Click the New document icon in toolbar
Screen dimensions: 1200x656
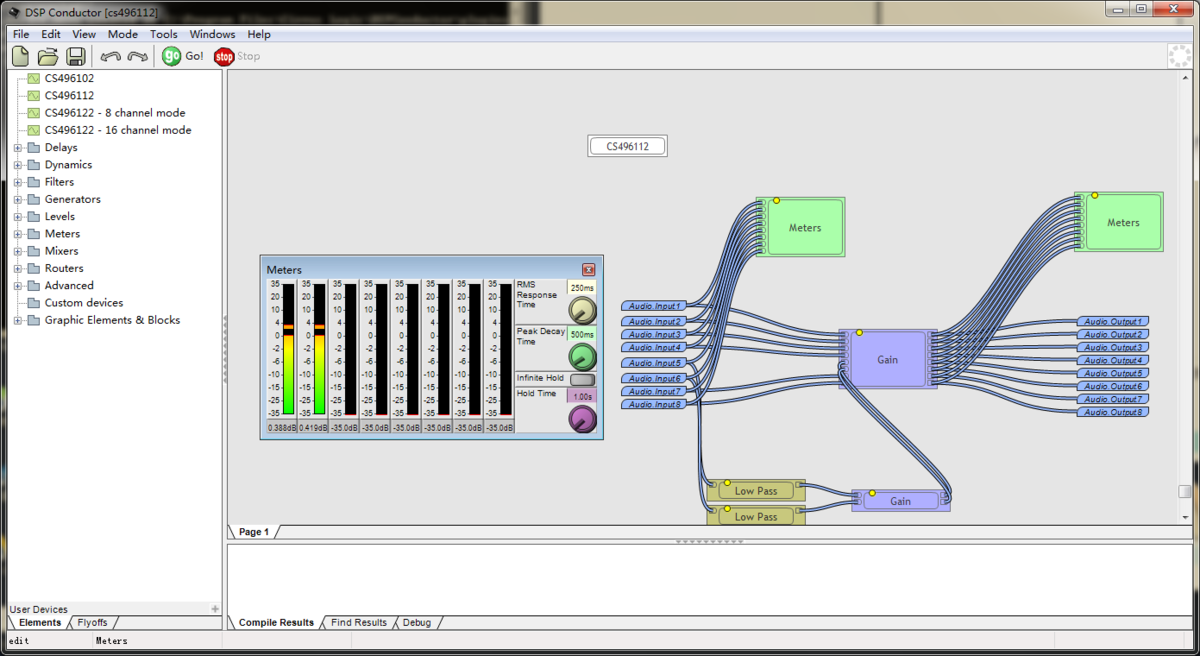20,56
